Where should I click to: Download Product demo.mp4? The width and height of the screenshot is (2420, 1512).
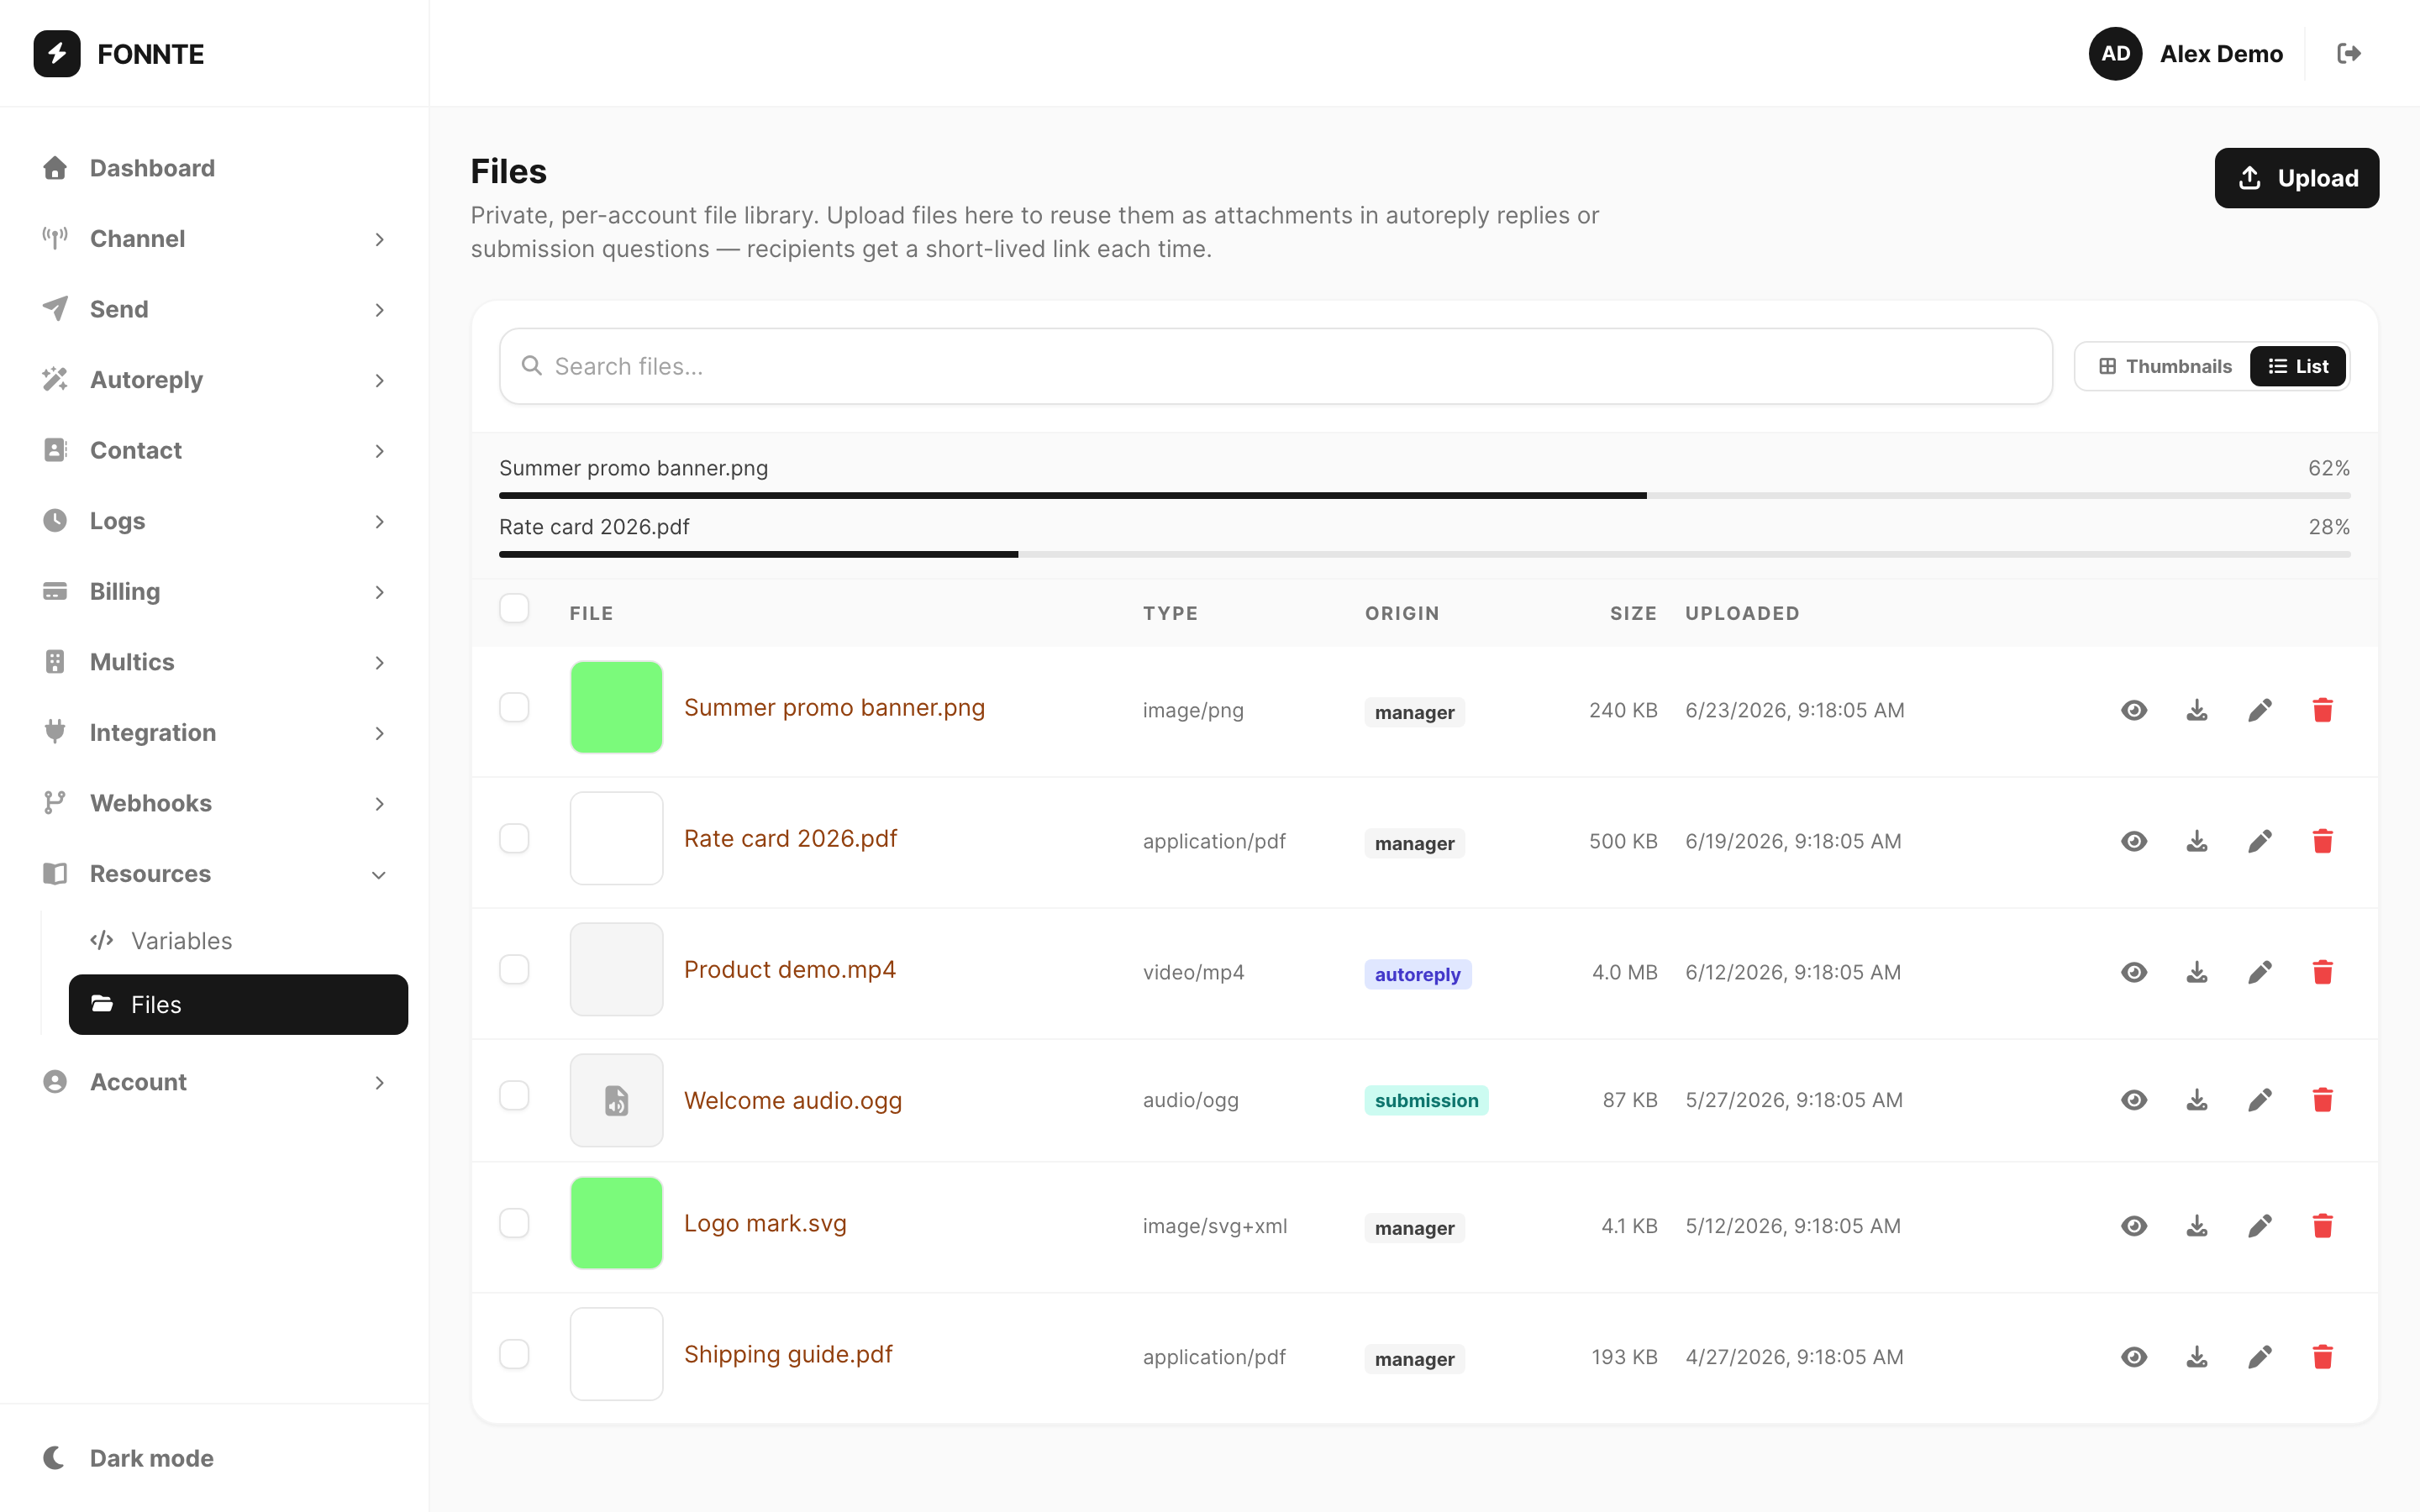click(2196, 972)
